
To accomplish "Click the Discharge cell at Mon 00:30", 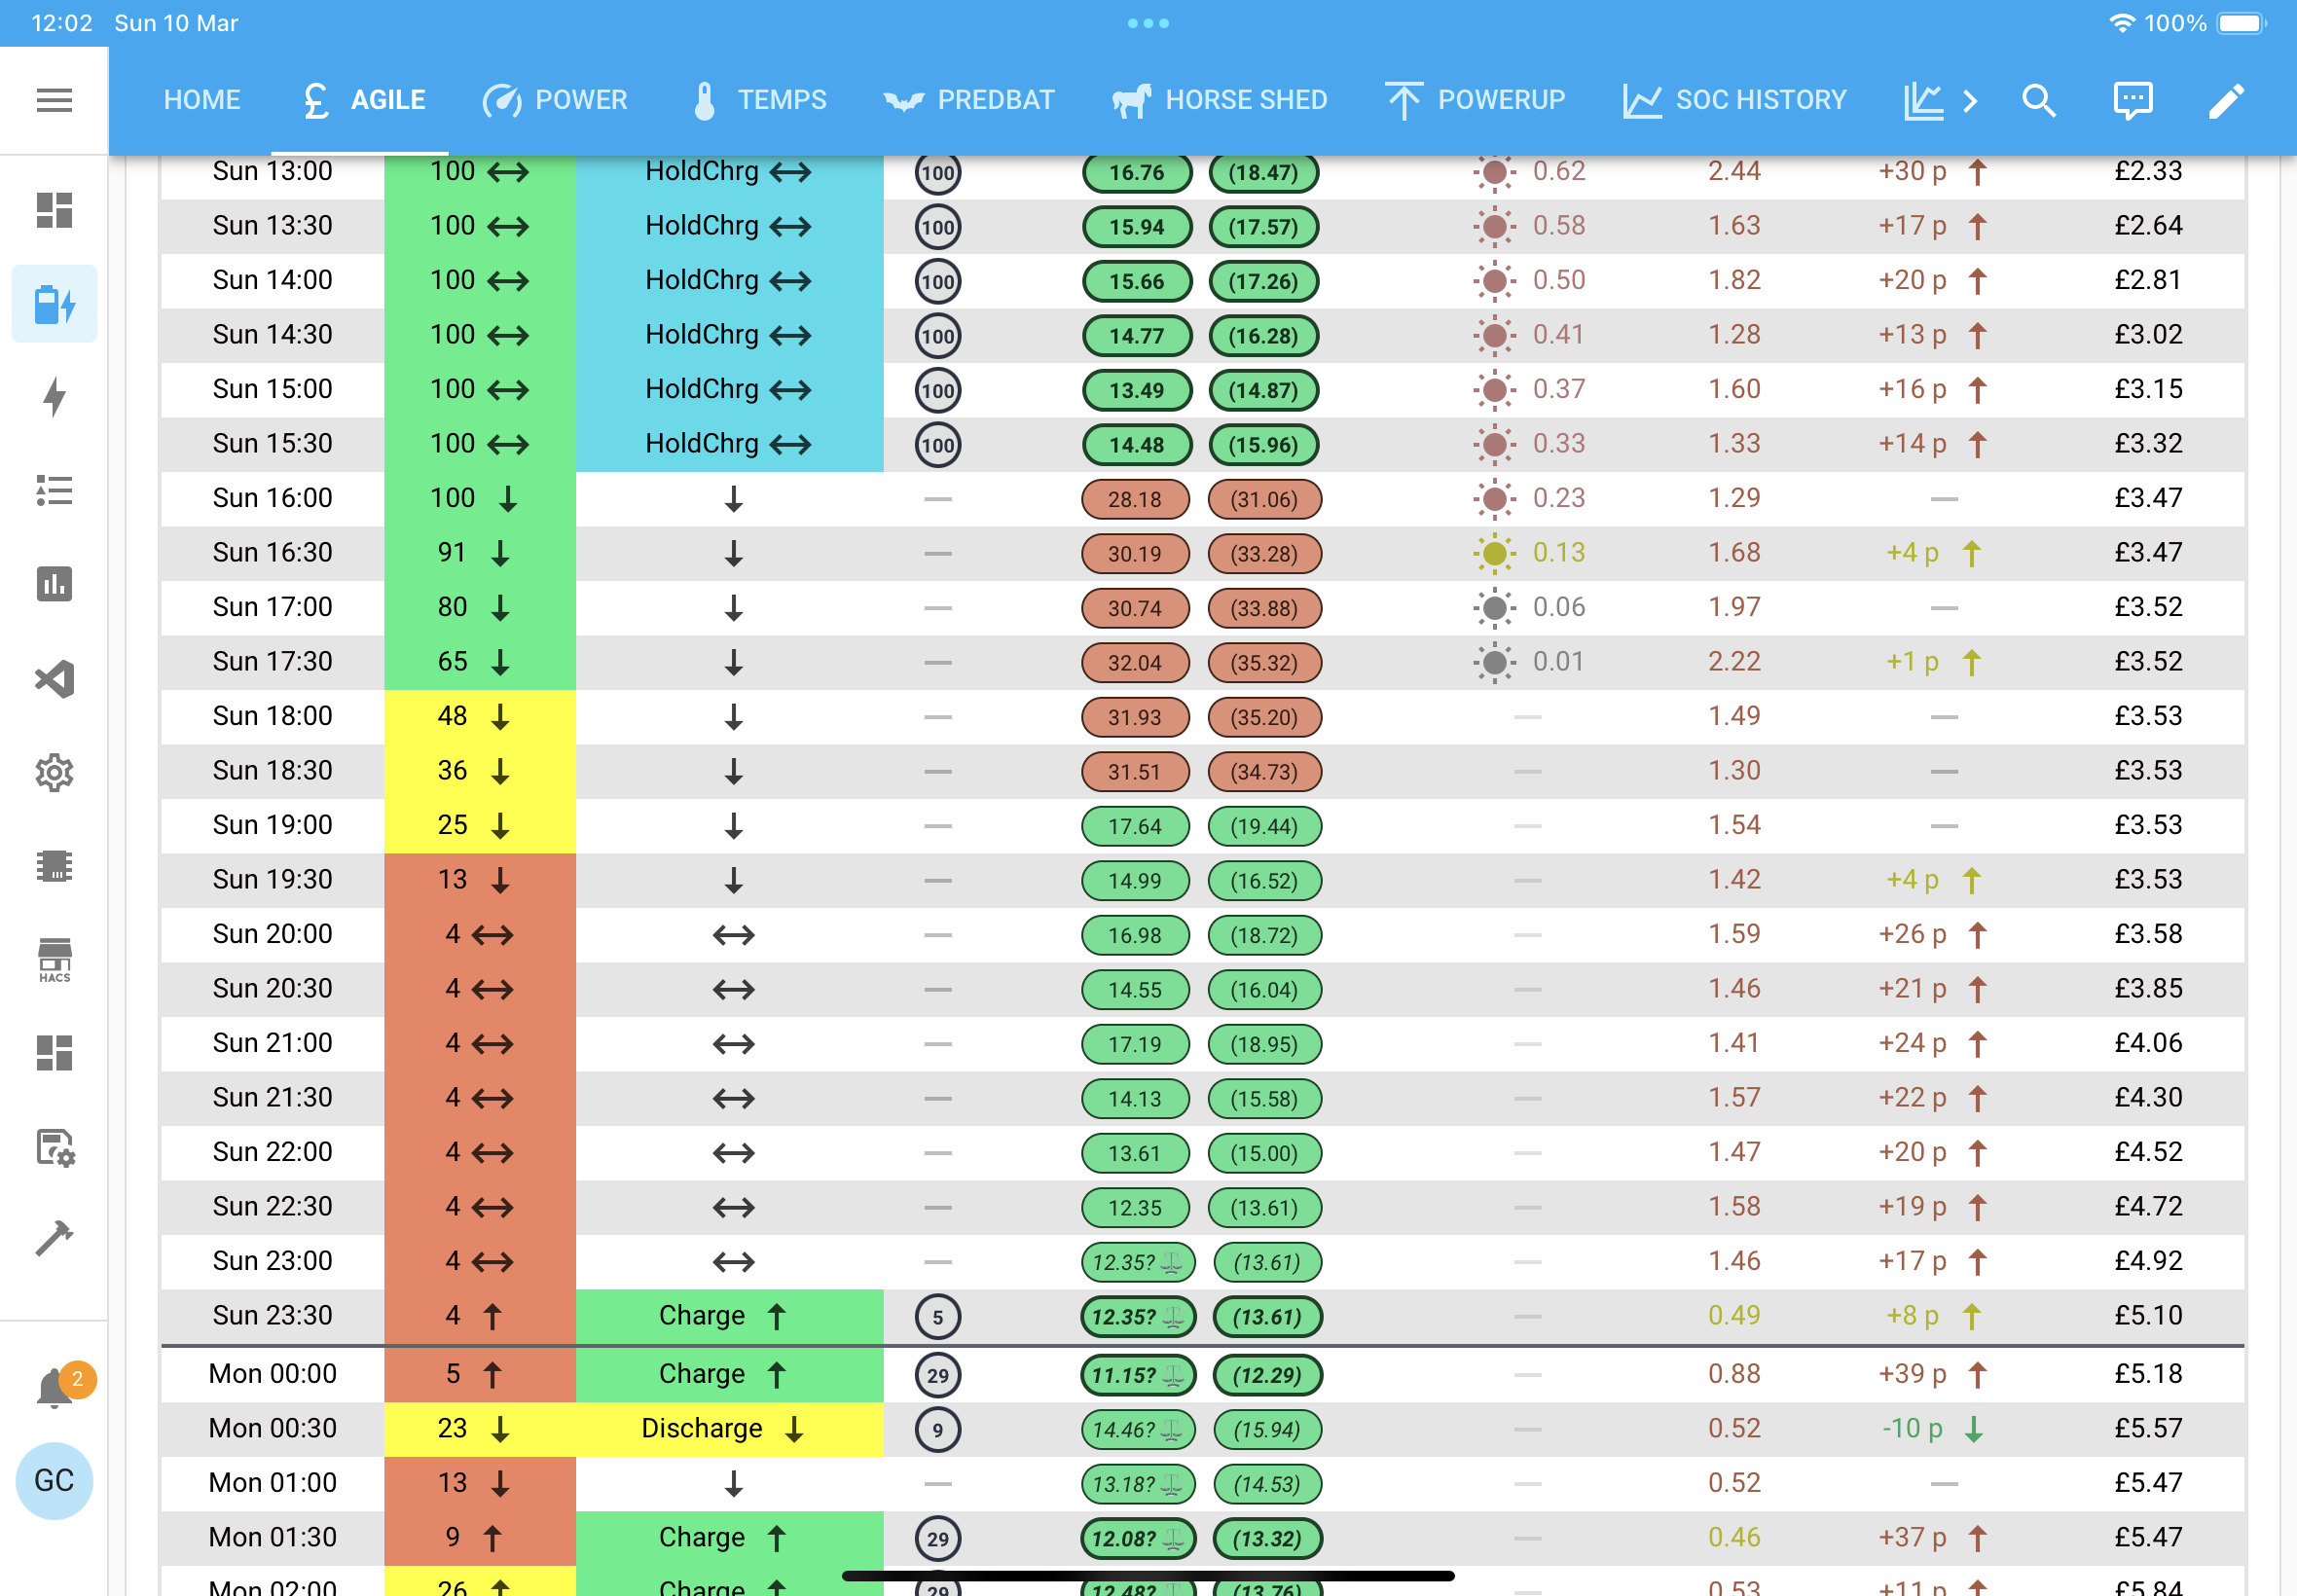I will pos(730,1429).
